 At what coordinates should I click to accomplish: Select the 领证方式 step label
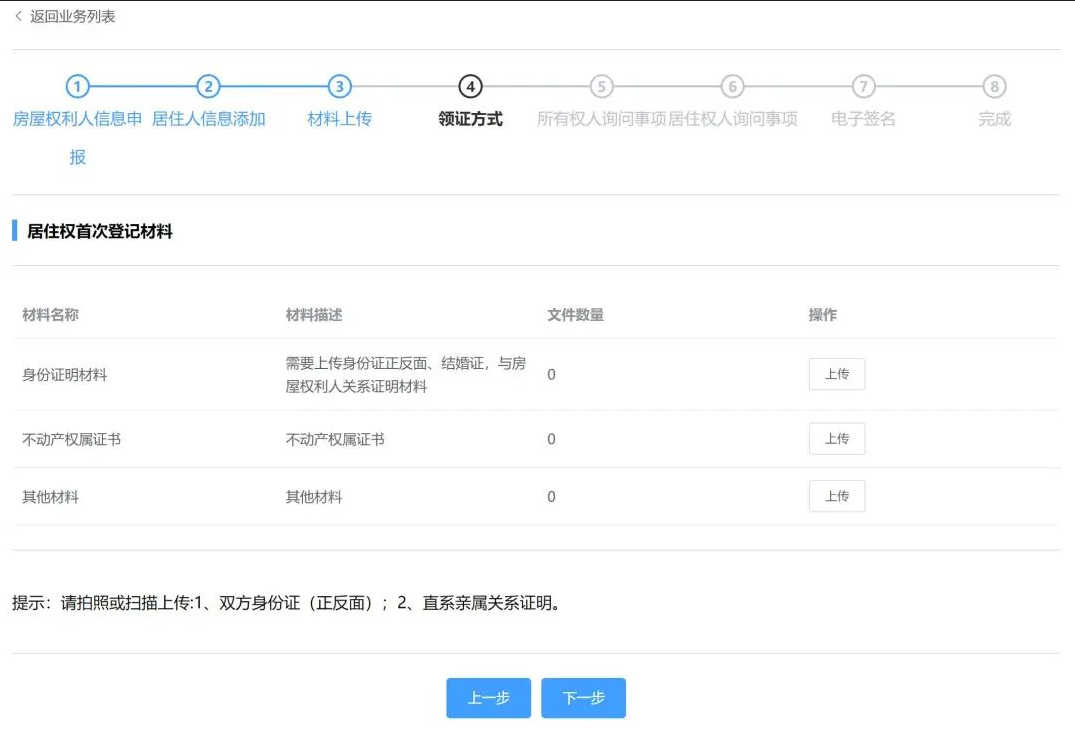(470, 119)
